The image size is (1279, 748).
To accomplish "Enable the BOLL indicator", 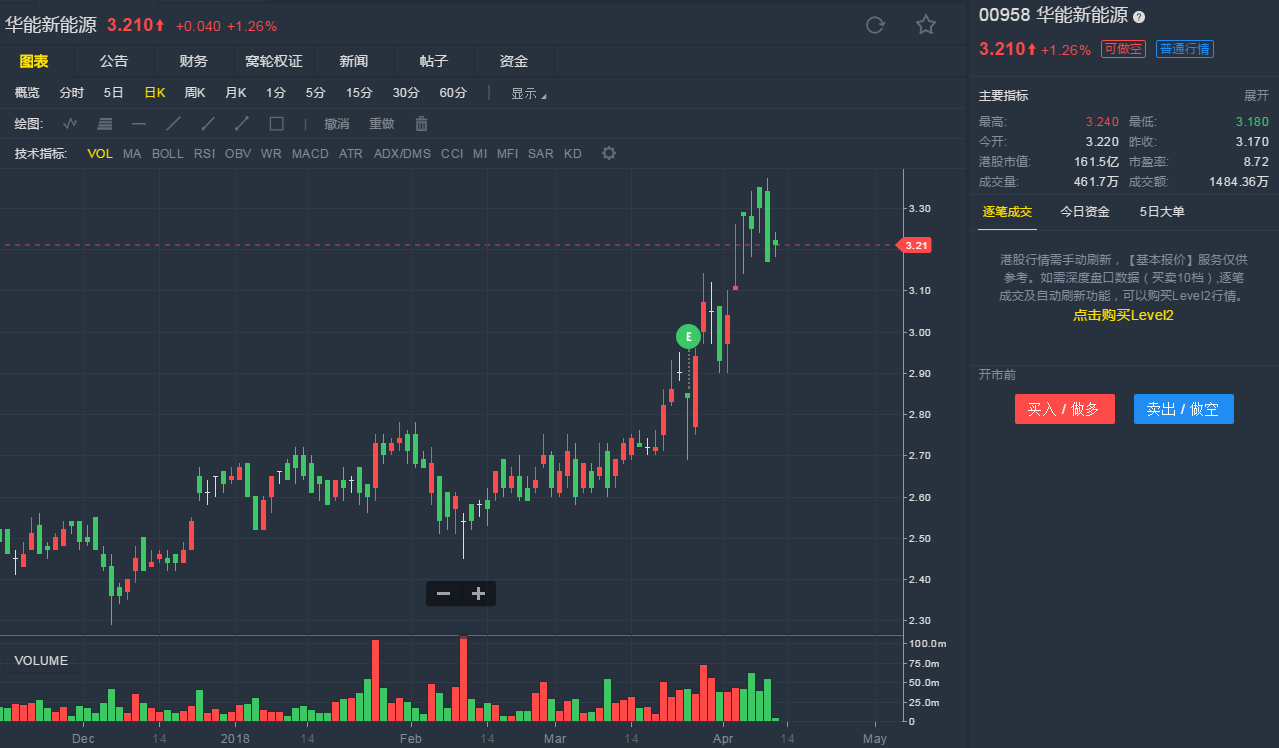I will (167, 153).
